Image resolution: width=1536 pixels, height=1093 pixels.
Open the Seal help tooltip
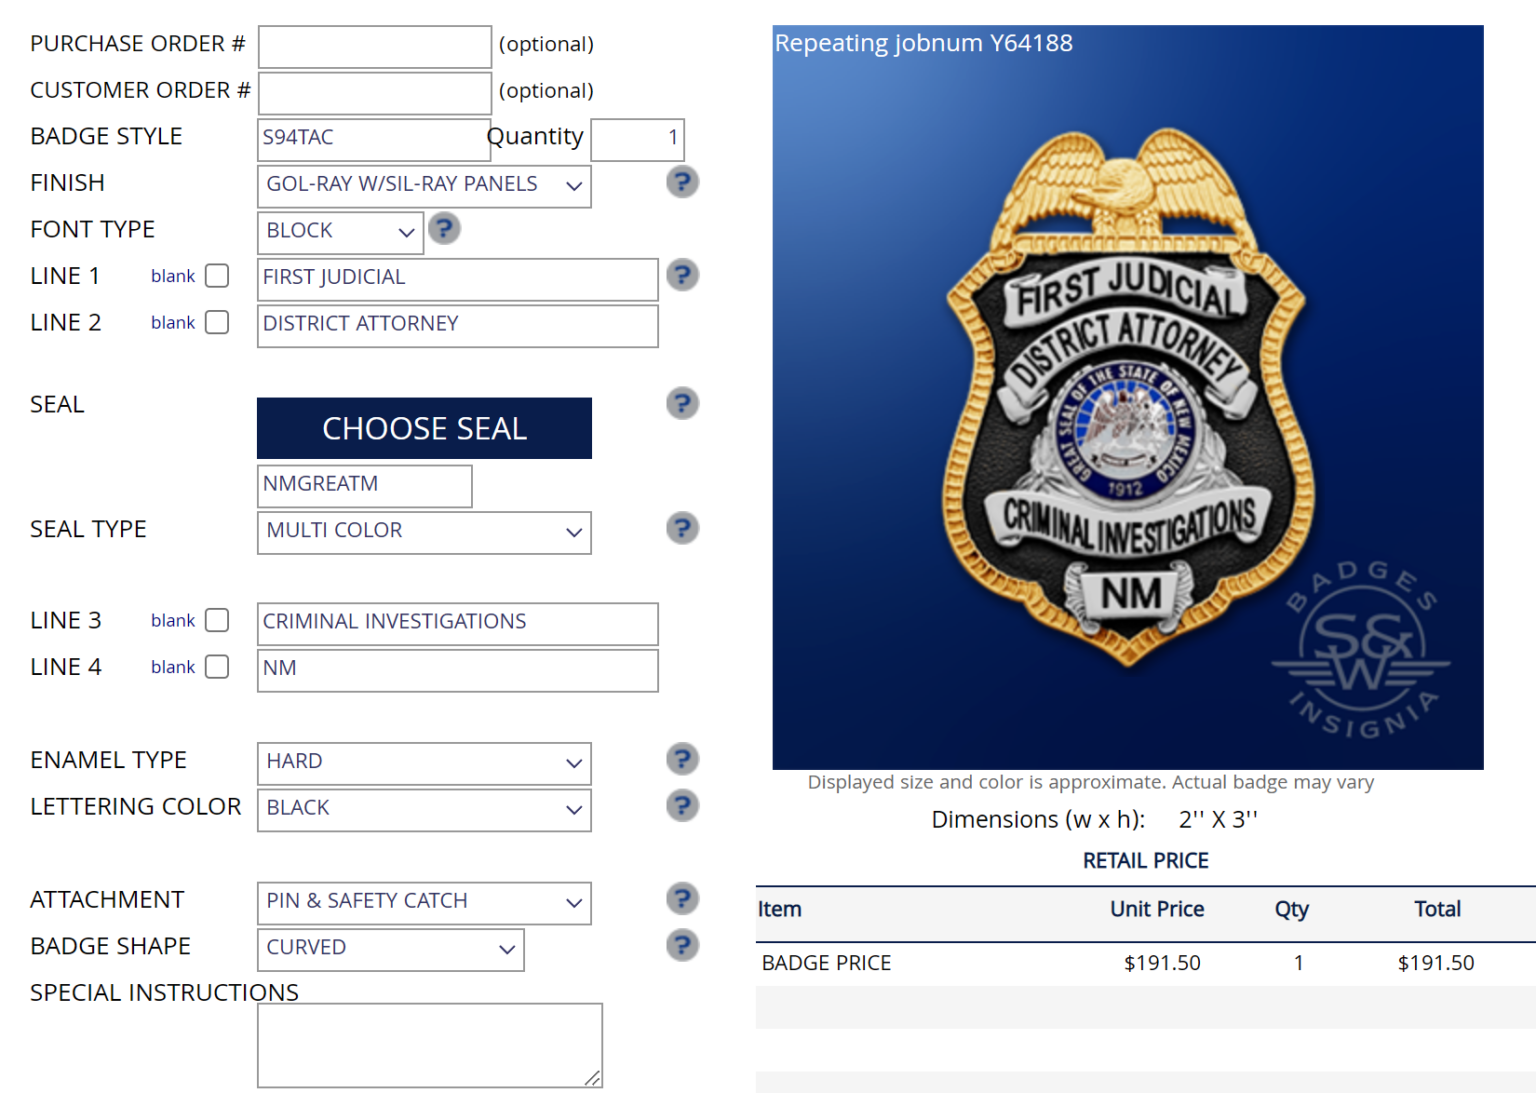click(682, 403)
